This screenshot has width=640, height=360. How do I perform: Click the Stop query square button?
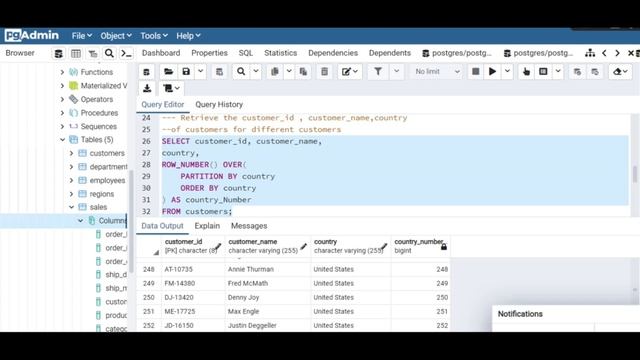pyautogui.click(x=476, y=72)
